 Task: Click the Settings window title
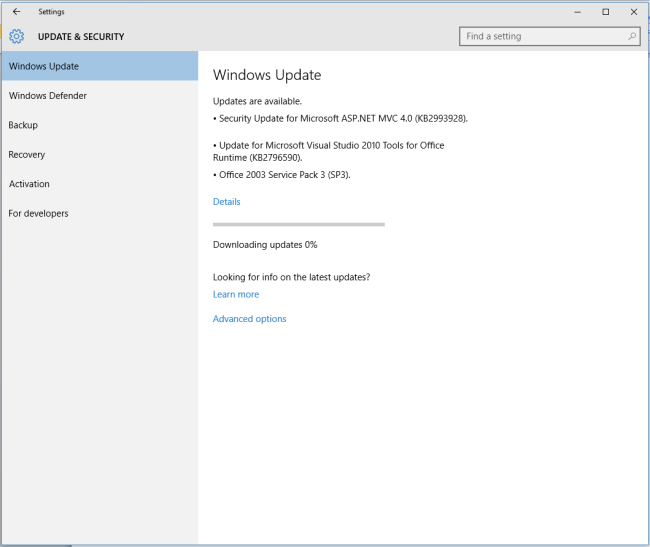coord(51,12)
